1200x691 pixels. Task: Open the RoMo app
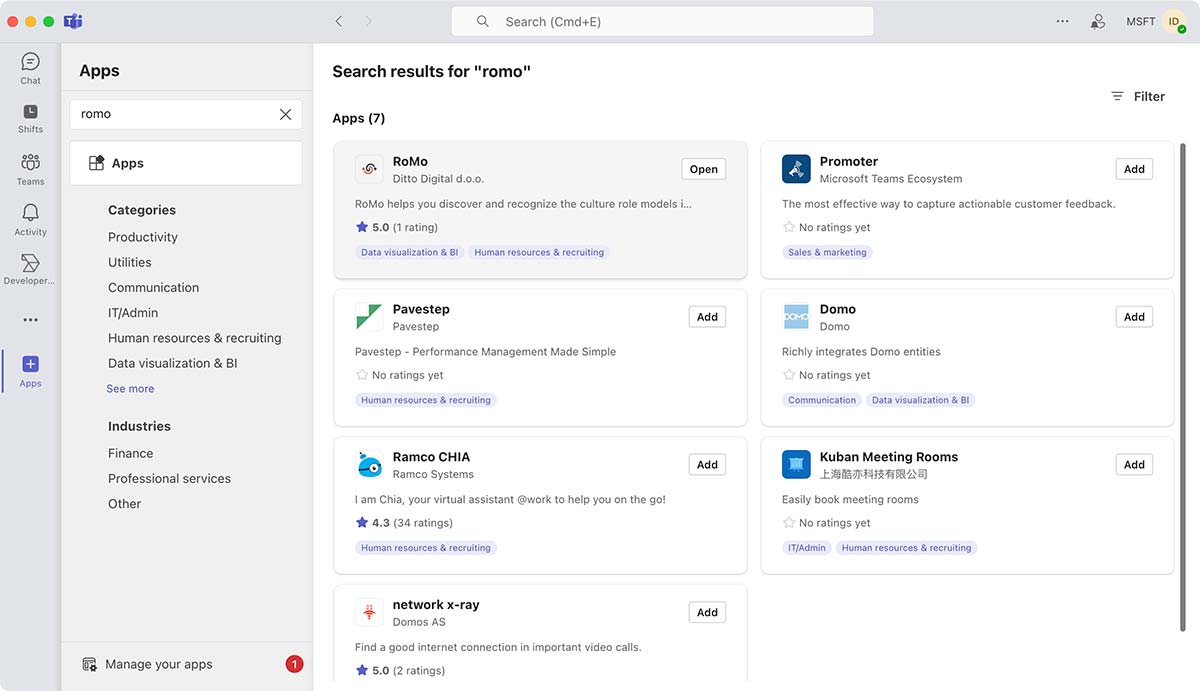click(x=704, y=169)
